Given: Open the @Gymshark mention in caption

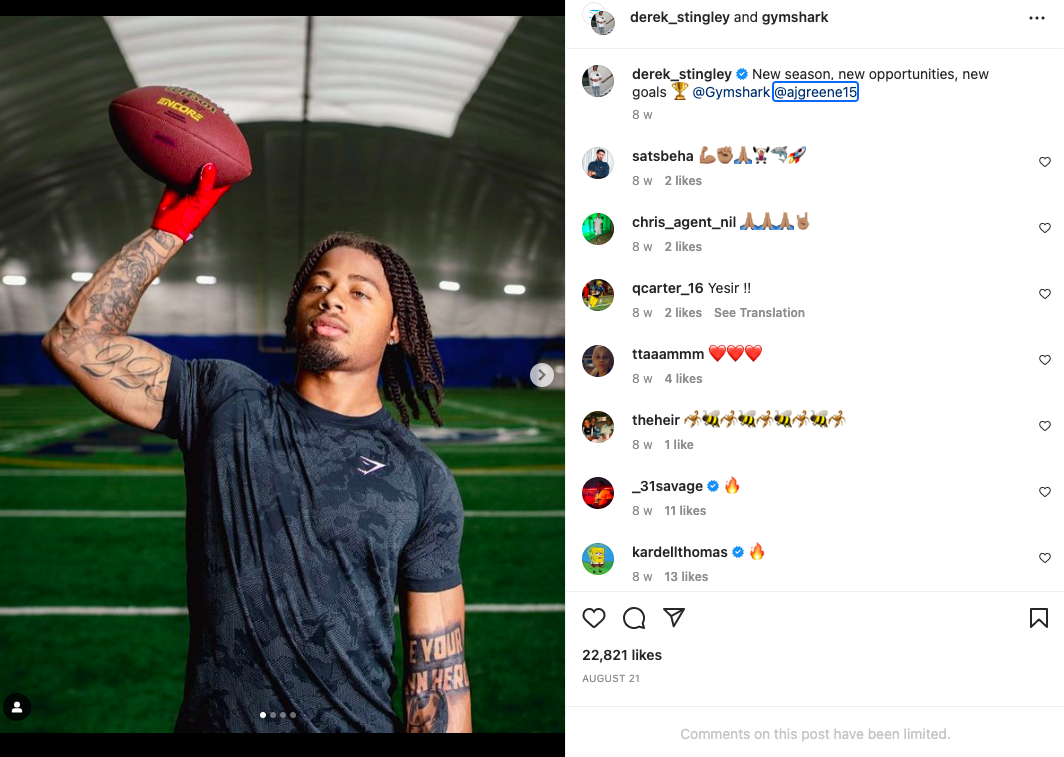Looking at the screenshot, I should [731, 92].
